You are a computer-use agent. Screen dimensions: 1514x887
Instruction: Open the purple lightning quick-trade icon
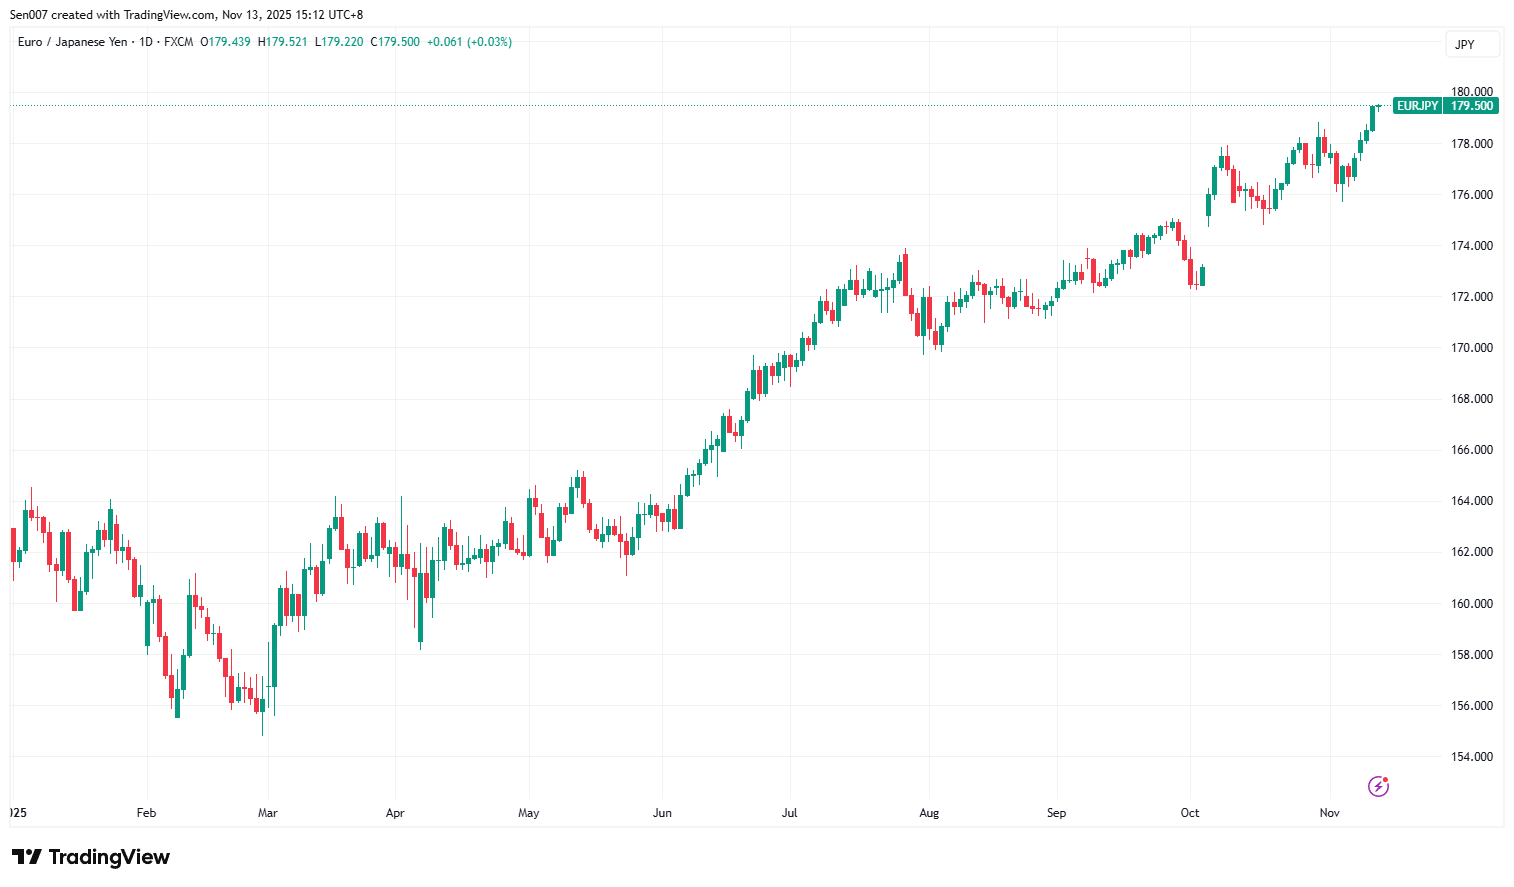click(x=1379, y=787)
